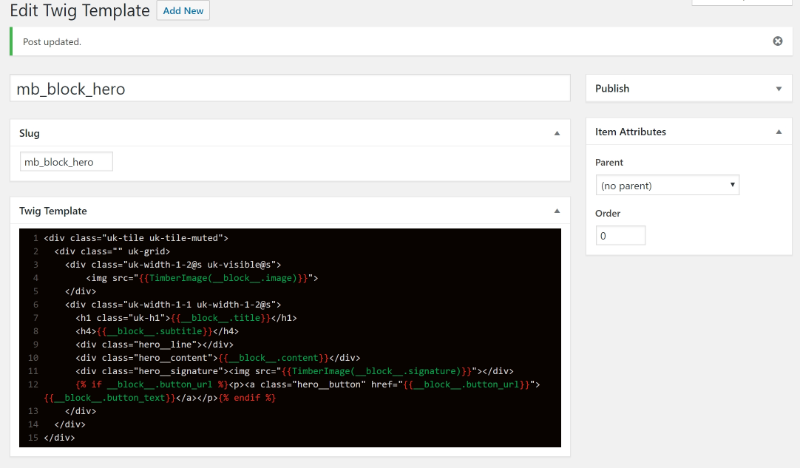Viewport: 800px width, 468px height.
Task: Click code line 3 with uk-visible@s
Action: tap(173, 264)
